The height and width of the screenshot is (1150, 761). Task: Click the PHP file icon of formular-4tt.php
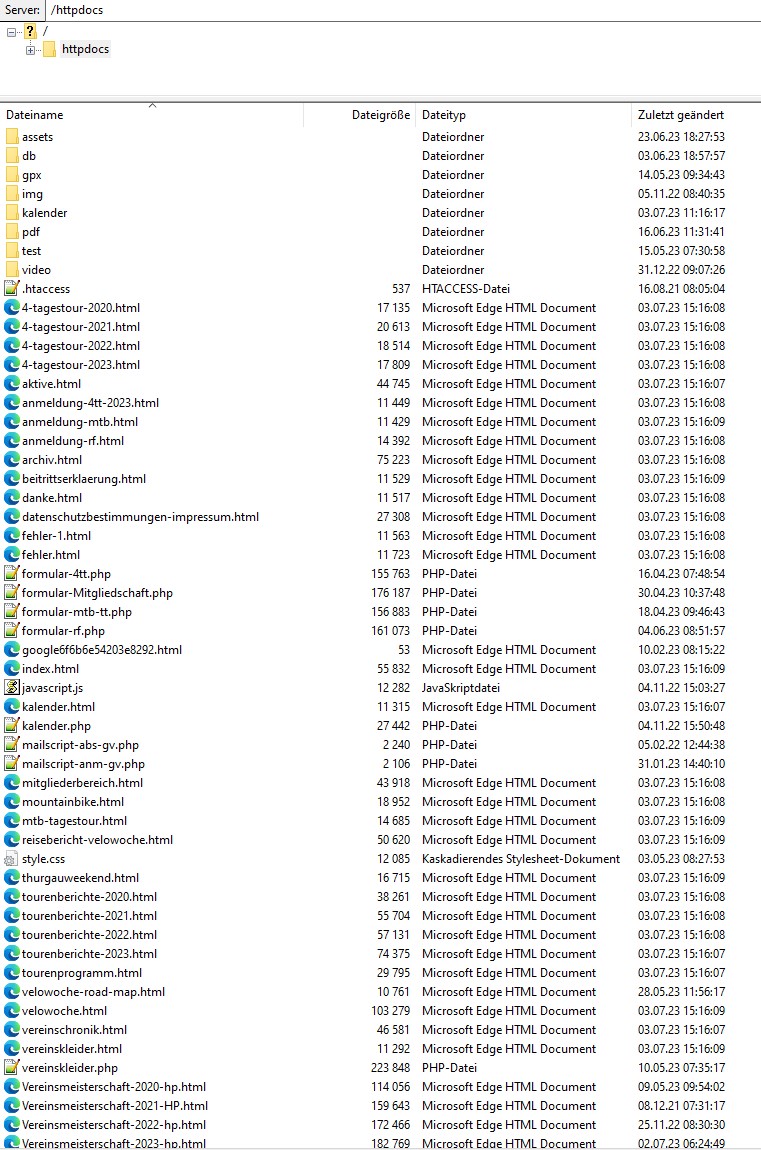point(12,574)
